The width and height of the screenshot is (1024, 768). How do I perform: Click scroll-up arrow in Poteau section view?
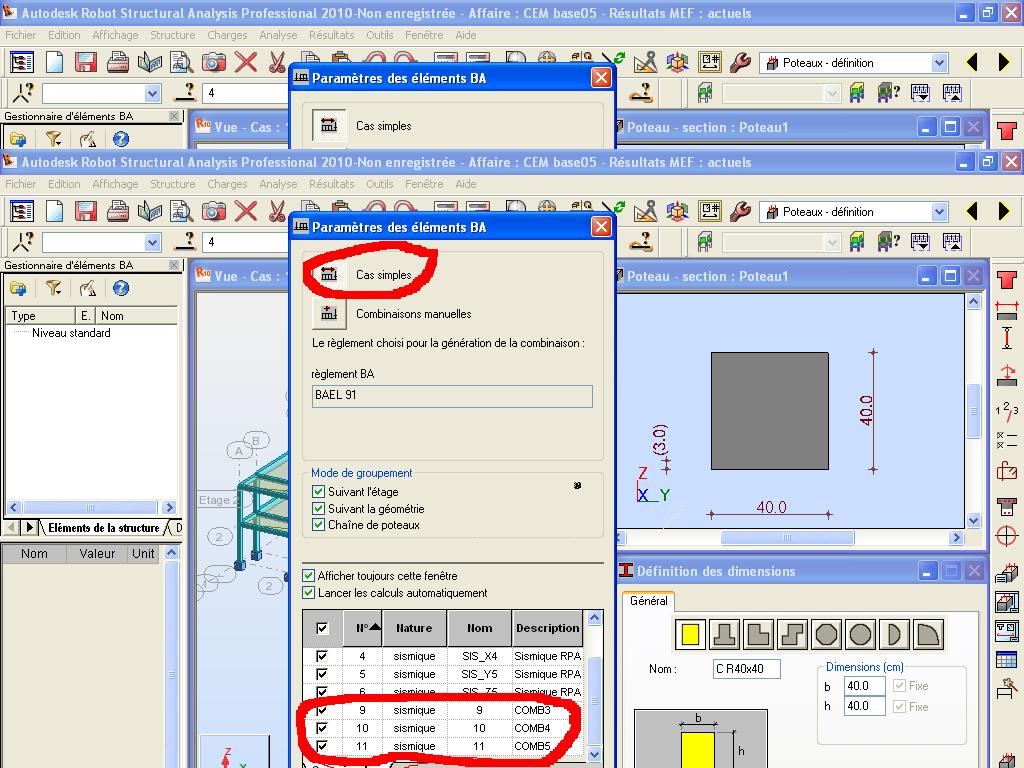[974, 302]
